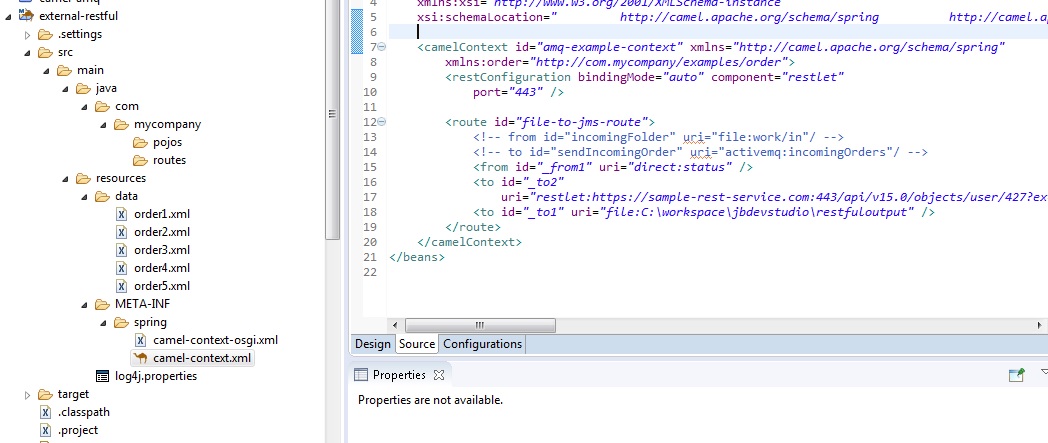Switch to the Configurations editor tab
Image resolution: width=1048 pixels, height=443 pixels.
483,344
